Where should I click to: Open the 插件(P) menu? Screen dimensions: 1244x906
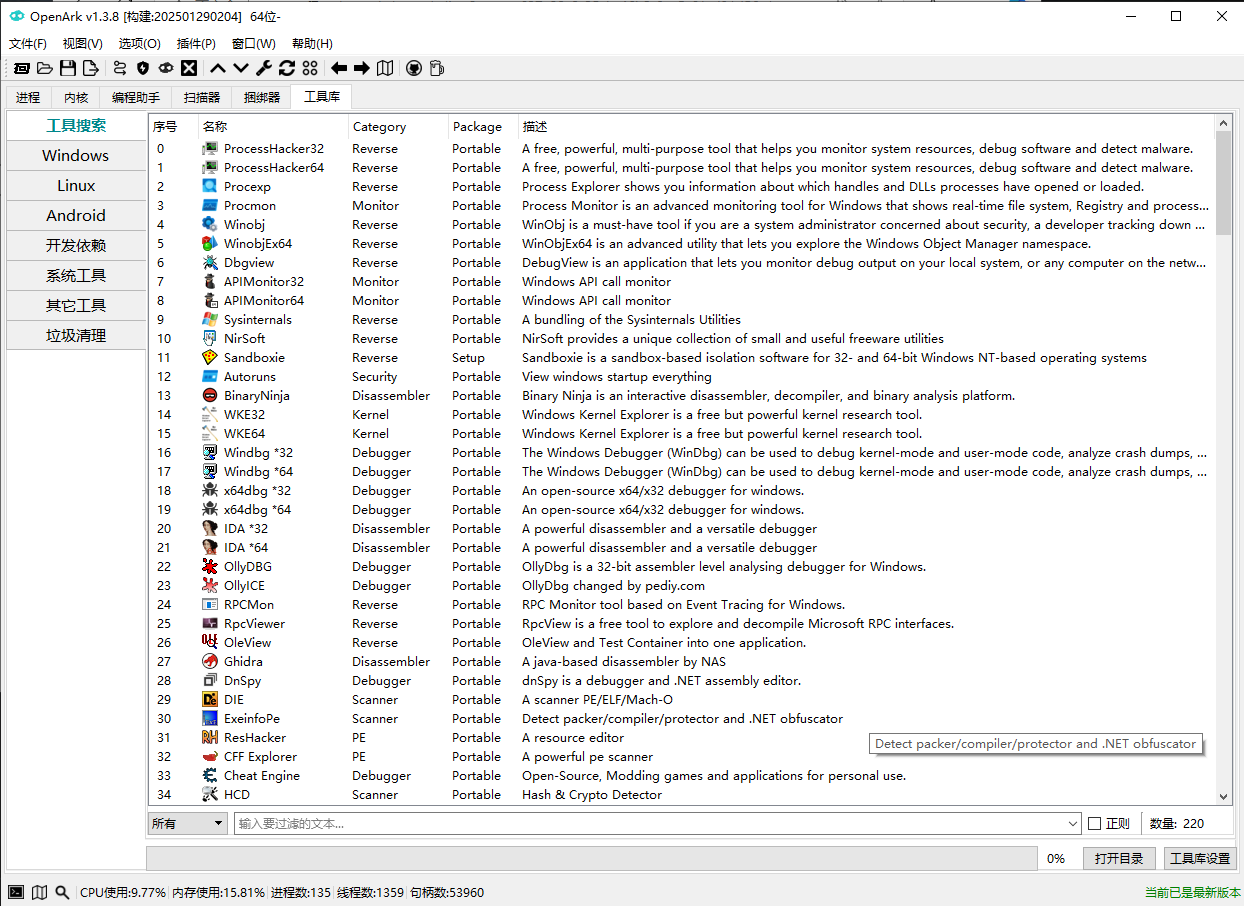196,44
